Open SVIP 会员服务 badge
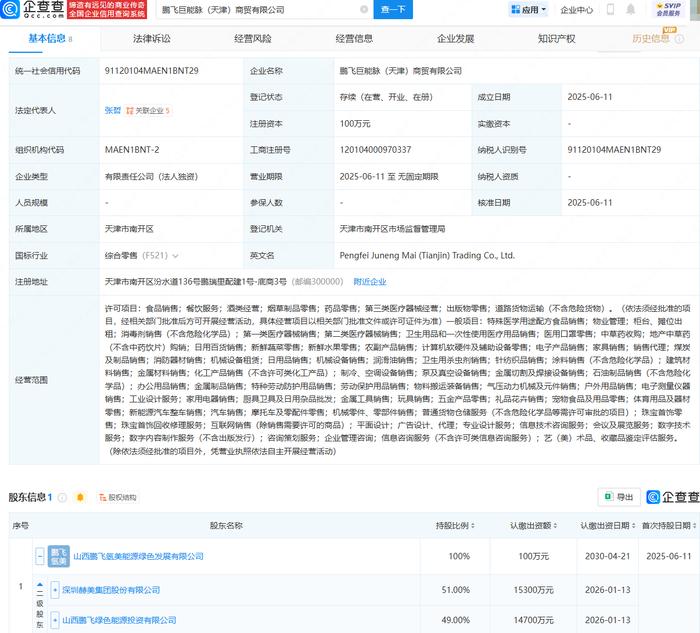 click(669, 9)
